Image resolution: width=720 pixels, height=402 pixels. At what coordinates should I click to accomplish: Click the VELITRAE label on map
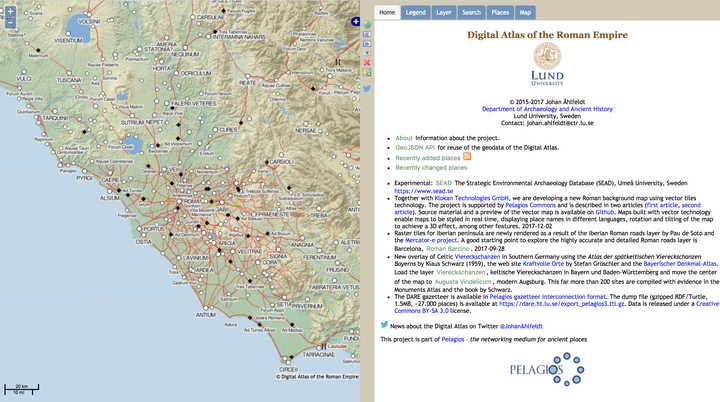(249, 252)
